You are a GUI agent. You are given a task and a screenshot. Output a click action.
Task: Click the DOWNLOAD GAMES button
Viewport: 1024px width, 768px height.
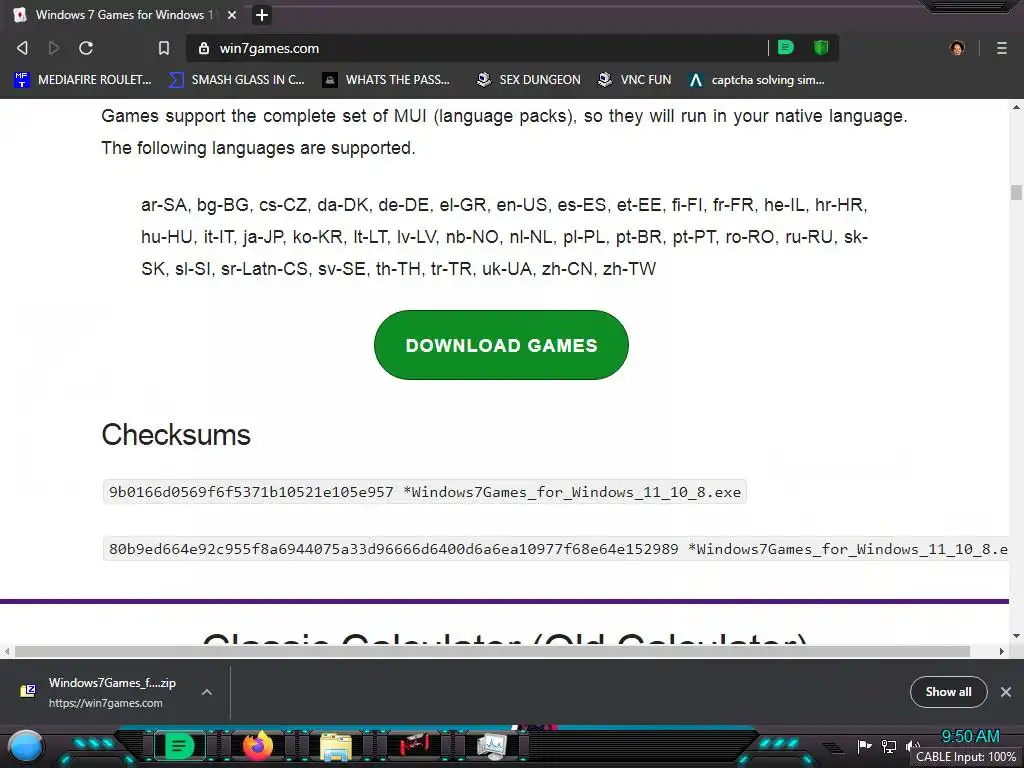point(501,345)
